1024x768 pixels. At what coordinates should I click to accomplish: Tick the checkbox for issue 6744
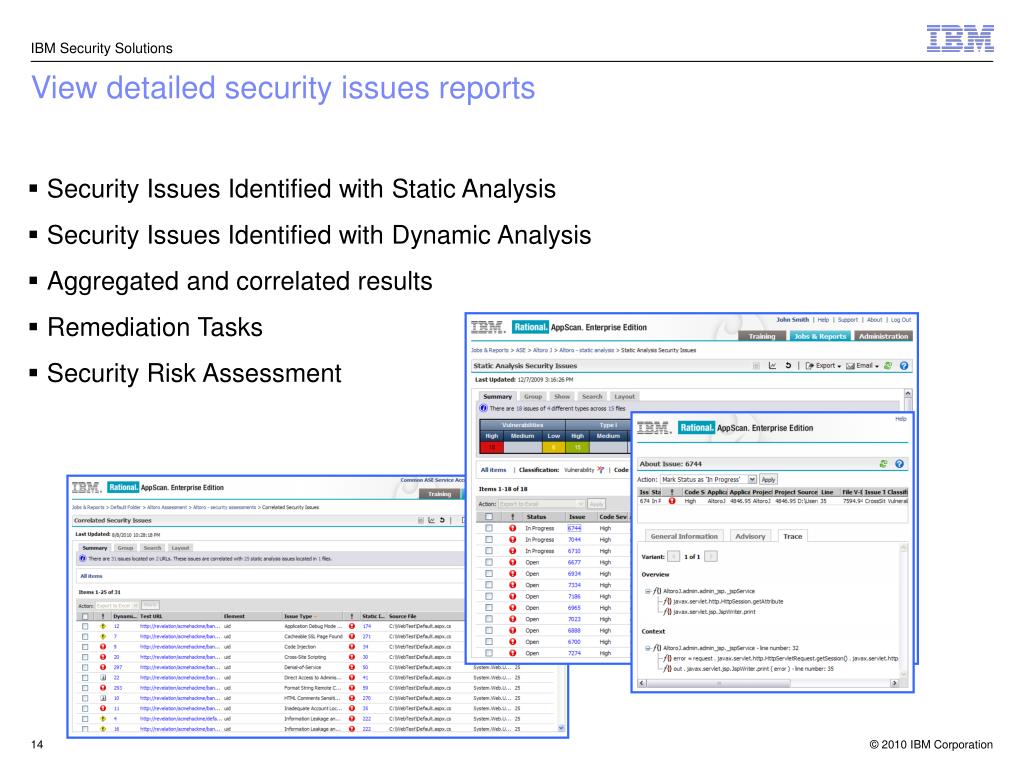point(489,528)
